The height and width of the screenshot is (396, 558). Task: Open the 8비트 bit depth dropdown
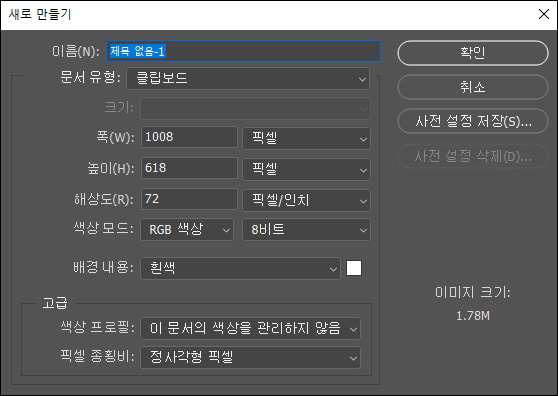click(x=306, y=229)
